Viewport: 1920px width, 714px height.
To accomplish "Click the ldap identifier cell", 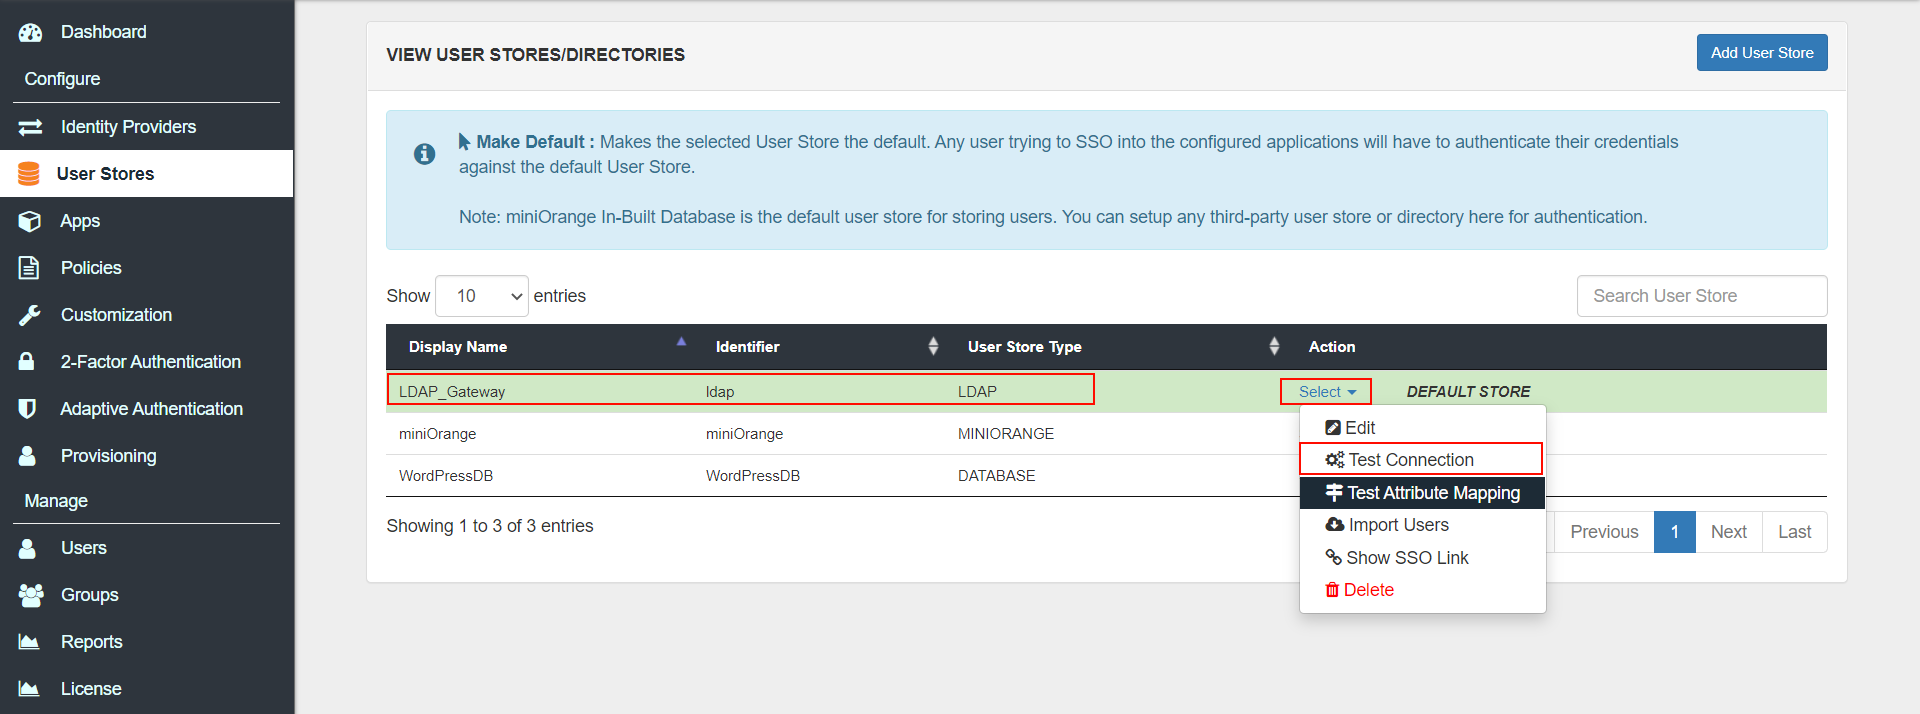I will (720, 392).
